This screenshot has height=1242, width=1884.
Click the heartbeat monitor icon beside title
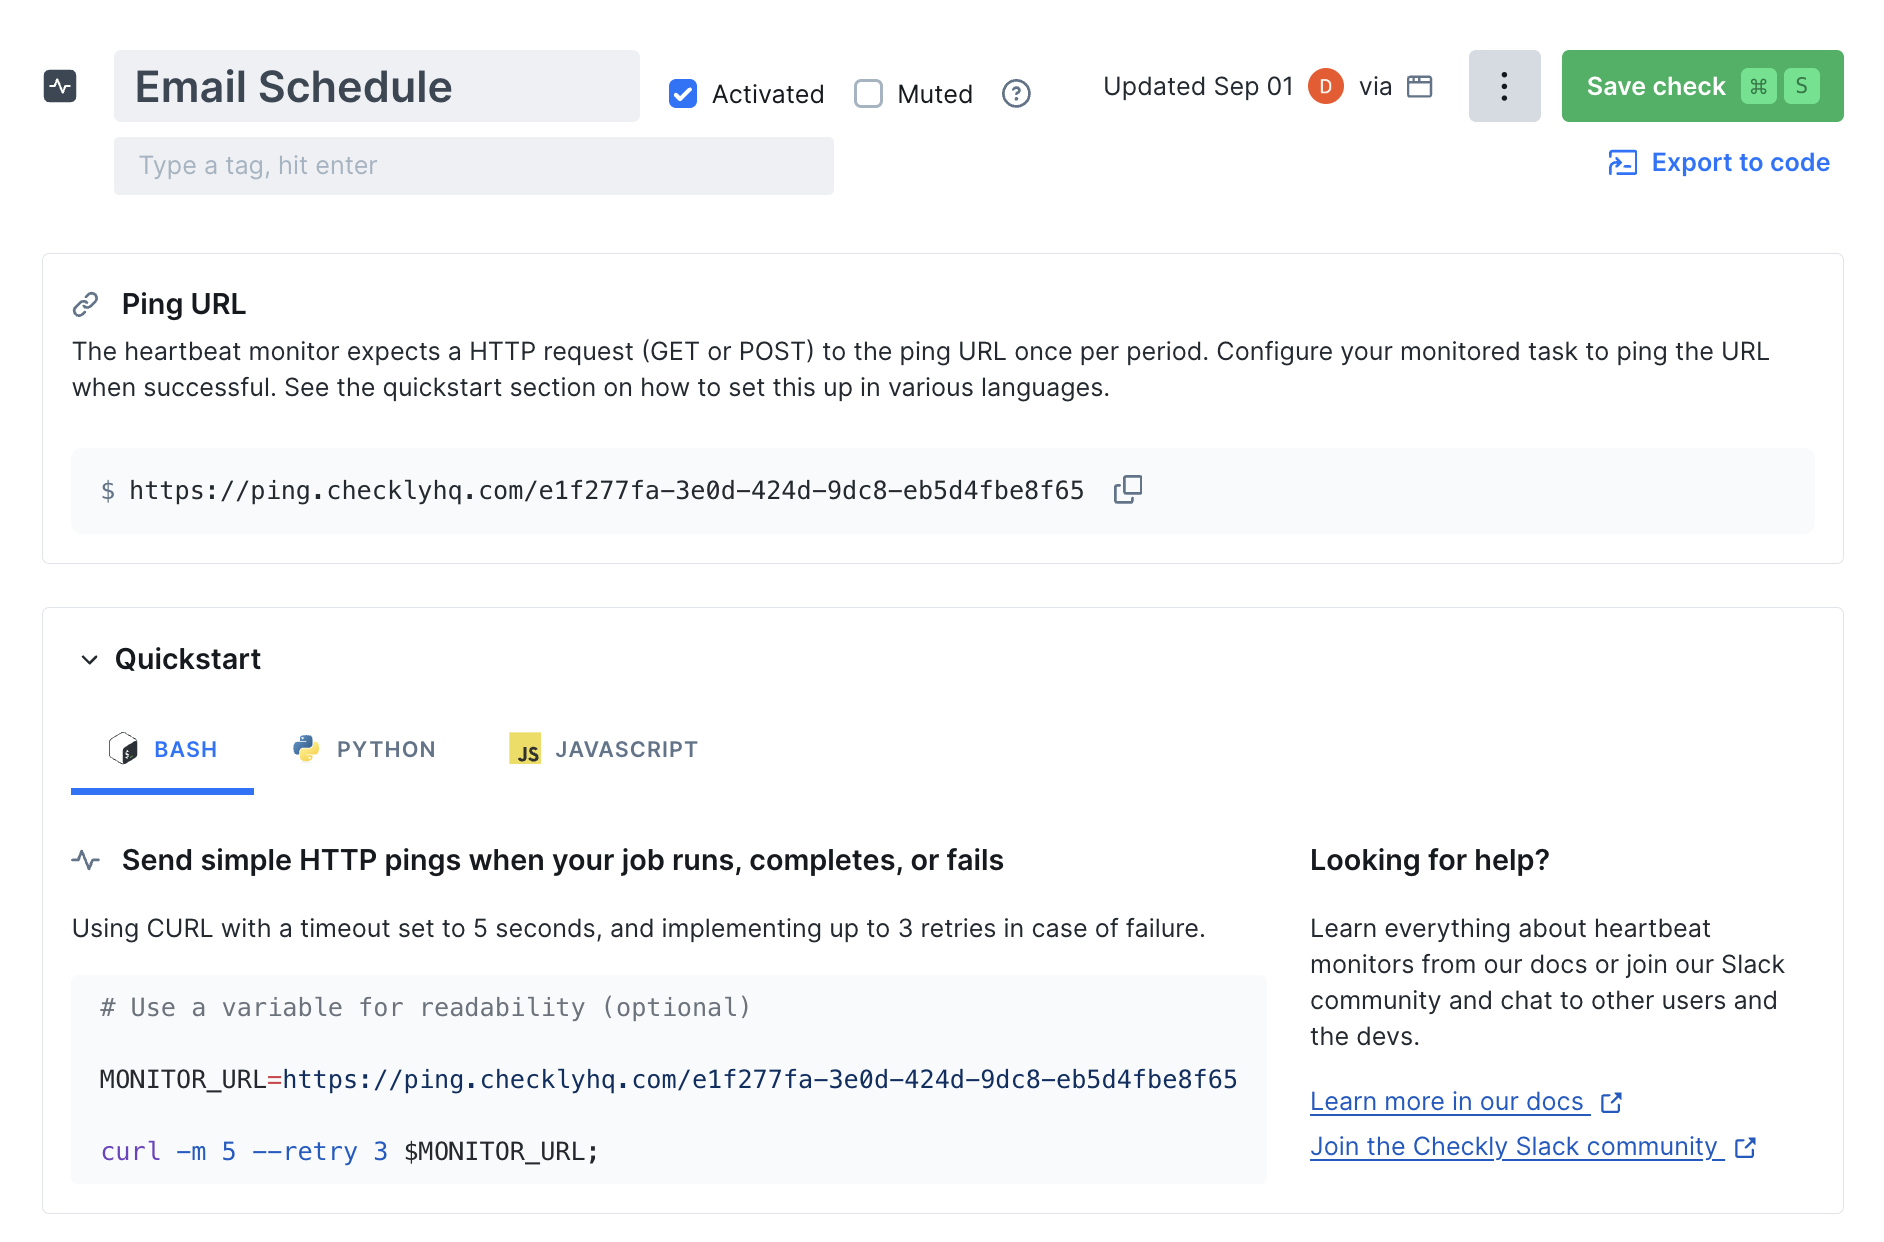[x=60, y=86]
